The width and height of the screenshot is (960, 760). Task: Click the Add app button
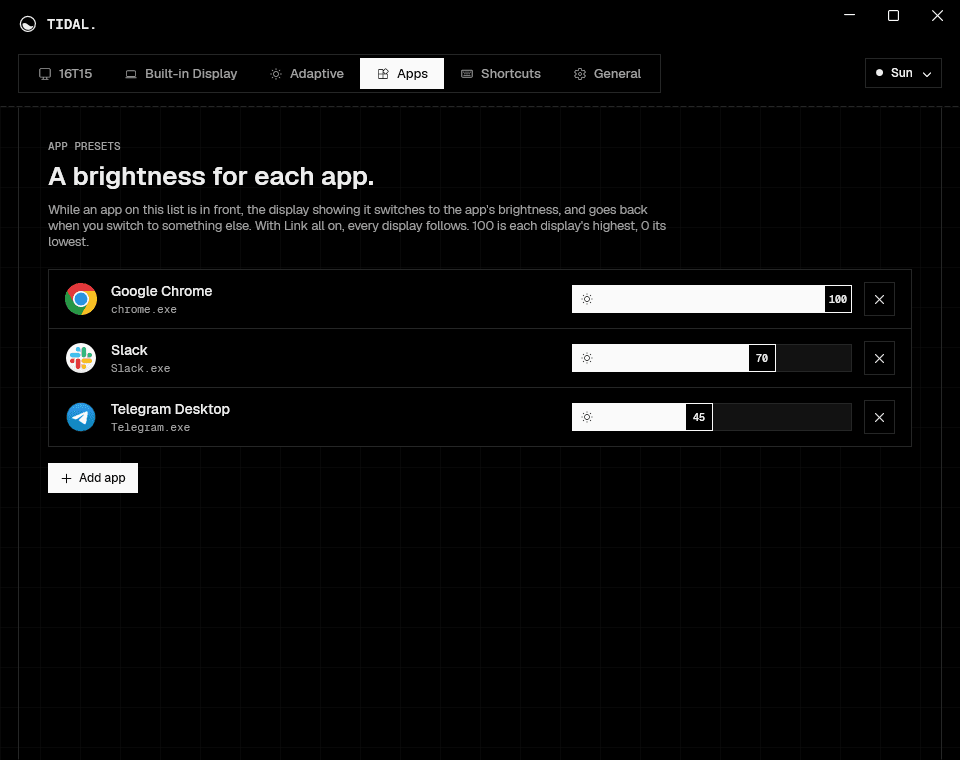click(93, 478)
